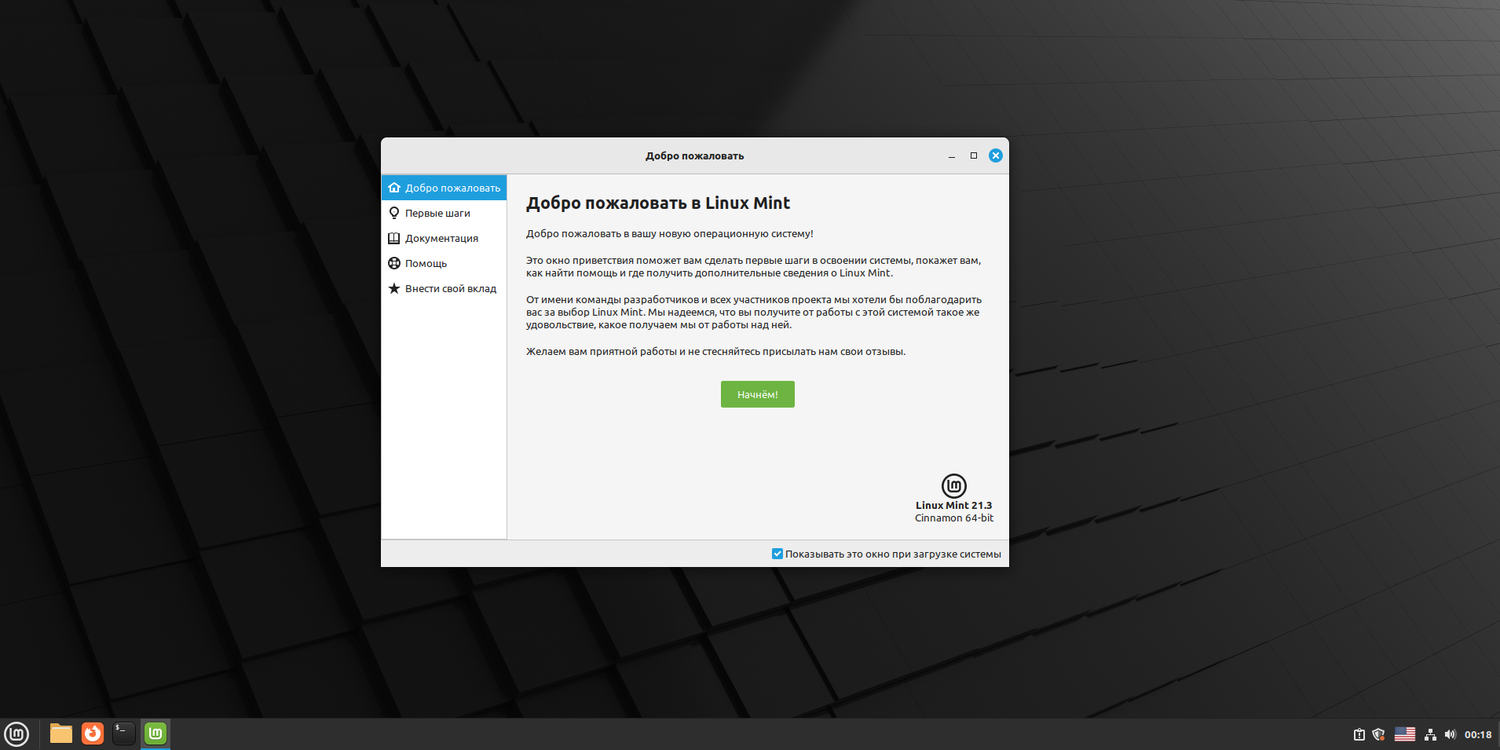Go to the 'Помощь' section

pos(444,263)
